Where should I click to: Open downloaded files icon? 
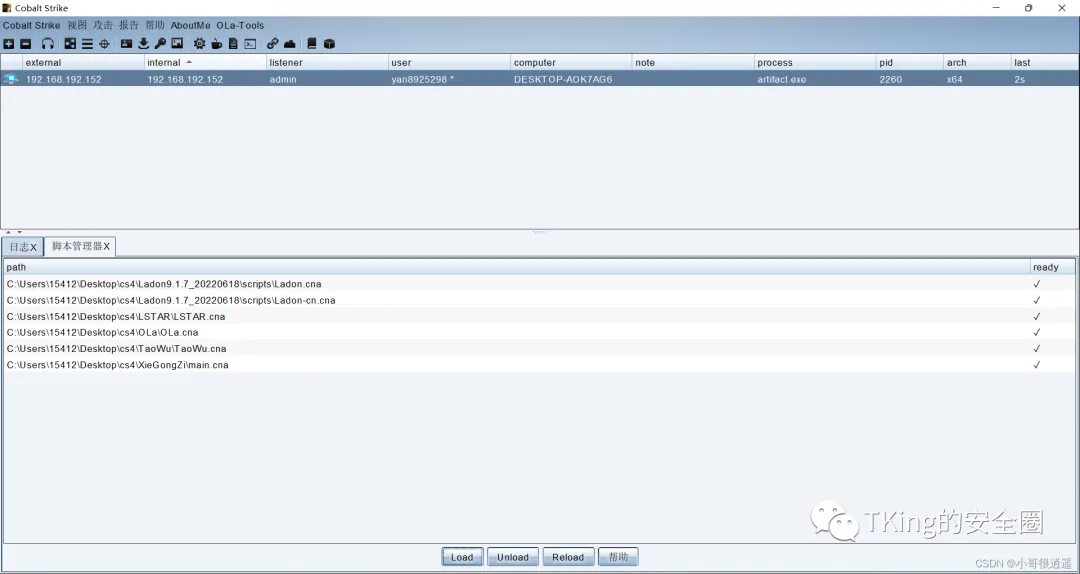click(x=143, y=44)
